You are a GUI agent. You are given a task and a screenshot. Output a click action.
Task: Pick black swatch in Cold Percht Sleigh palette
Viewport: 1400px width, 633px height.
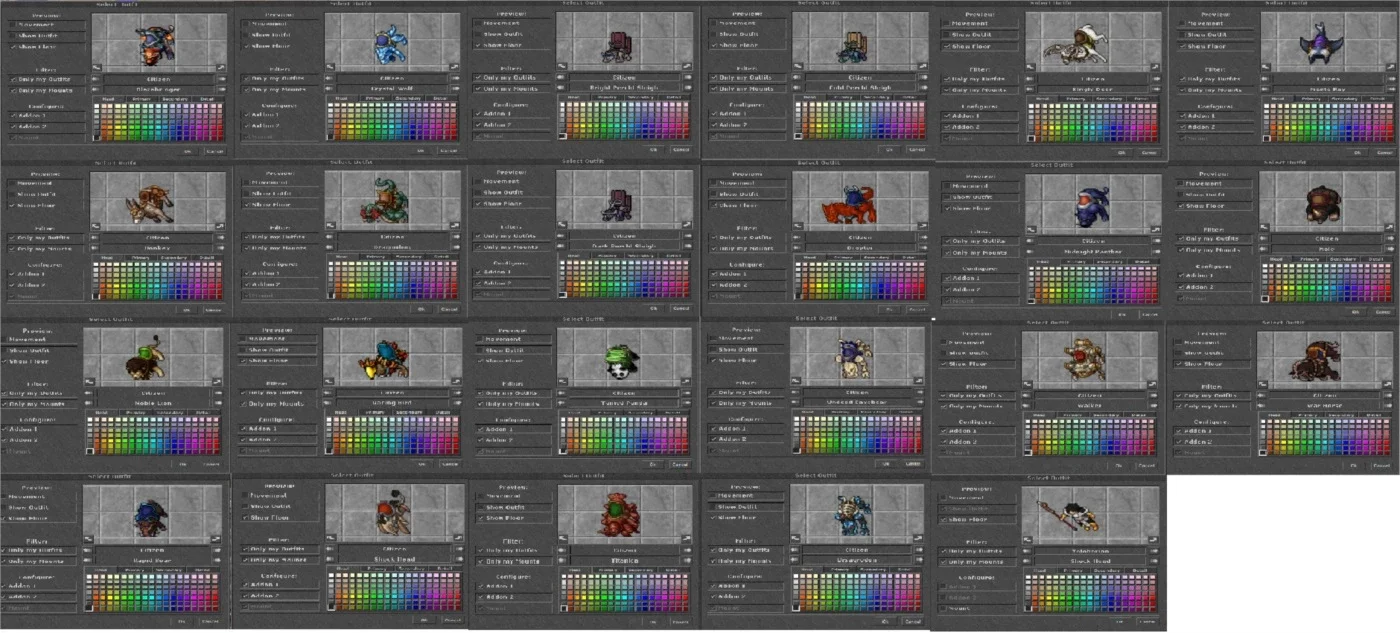click(x=798, y=136)
